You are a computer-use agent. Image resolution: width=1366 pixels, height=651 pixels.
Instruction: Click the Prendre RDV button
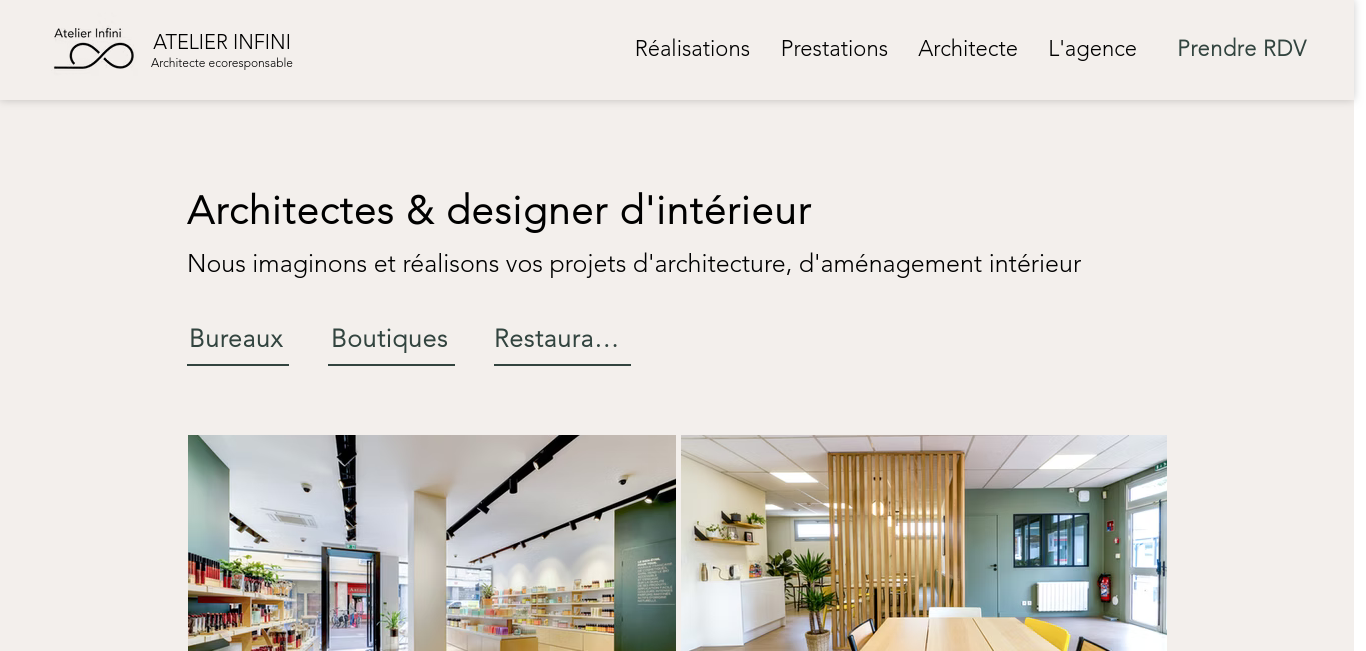coord(1242,48)
